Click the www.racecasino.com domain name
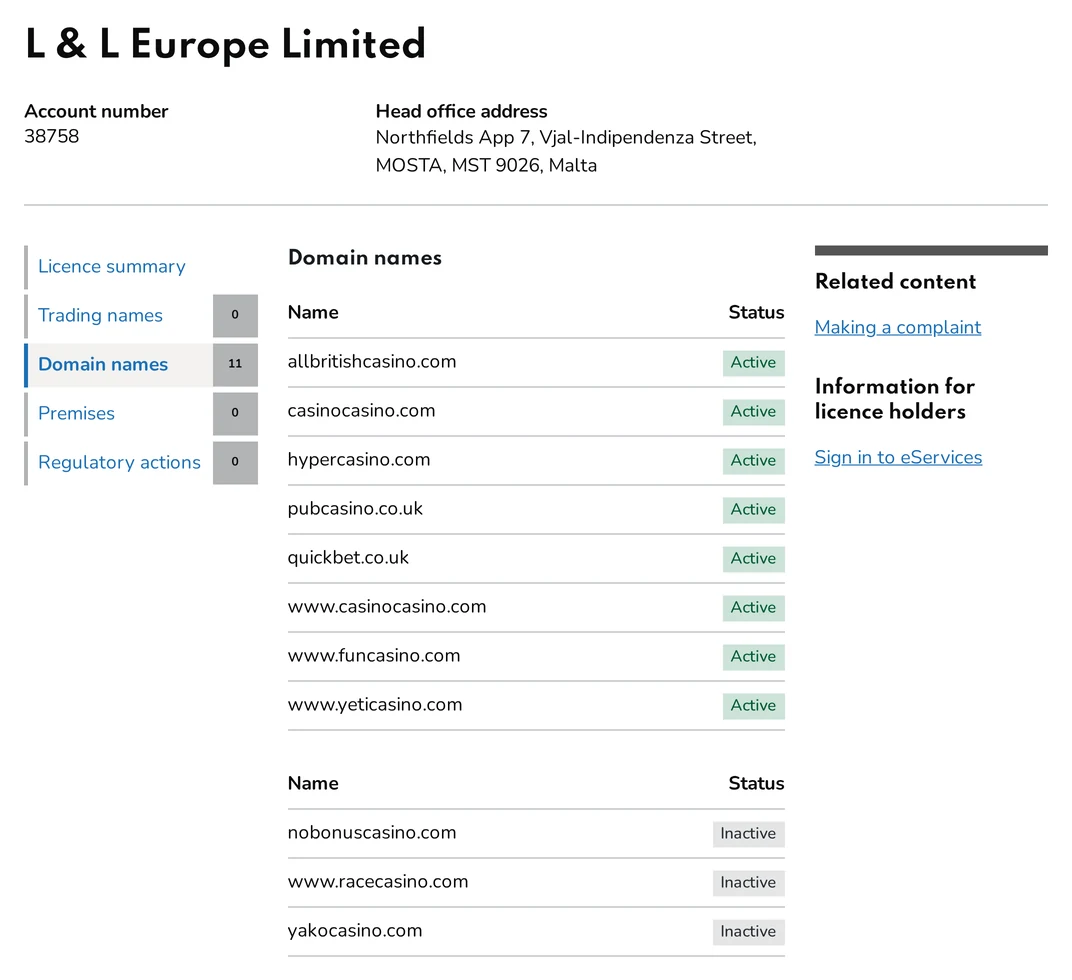 click(378, 882)
